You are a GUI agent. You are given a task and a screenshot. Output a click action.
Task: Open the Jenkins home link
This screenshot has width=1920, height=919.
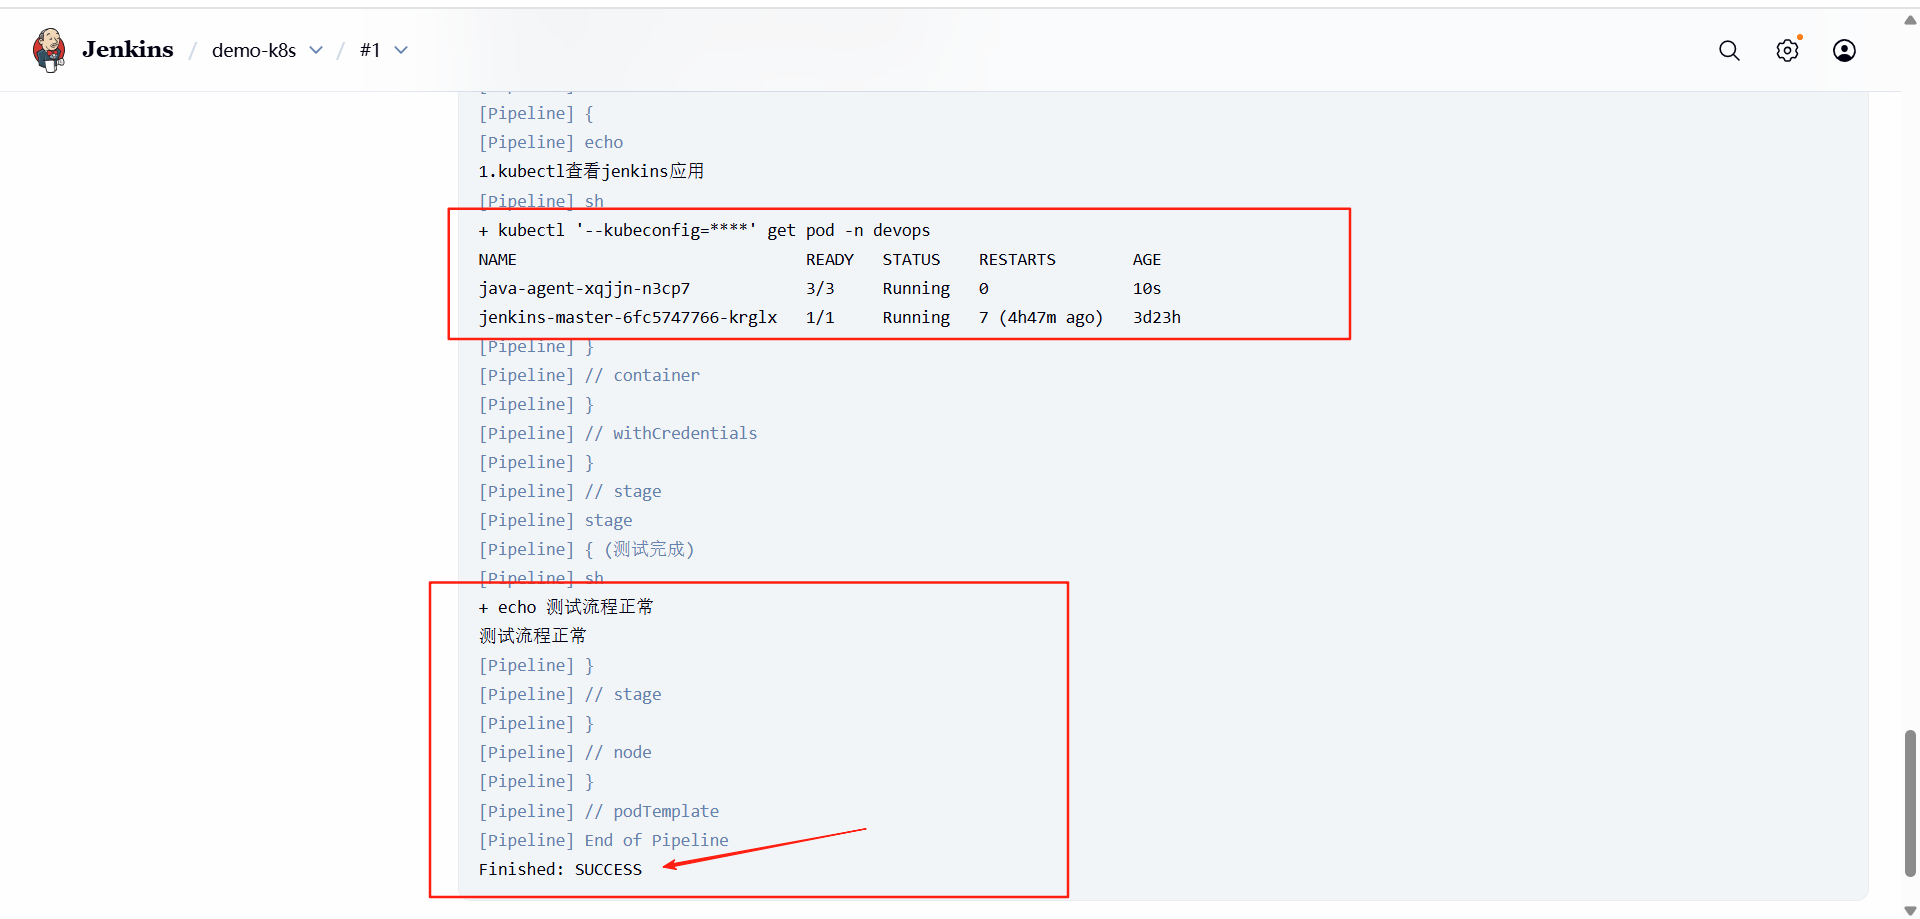click(x=127, y=50)
